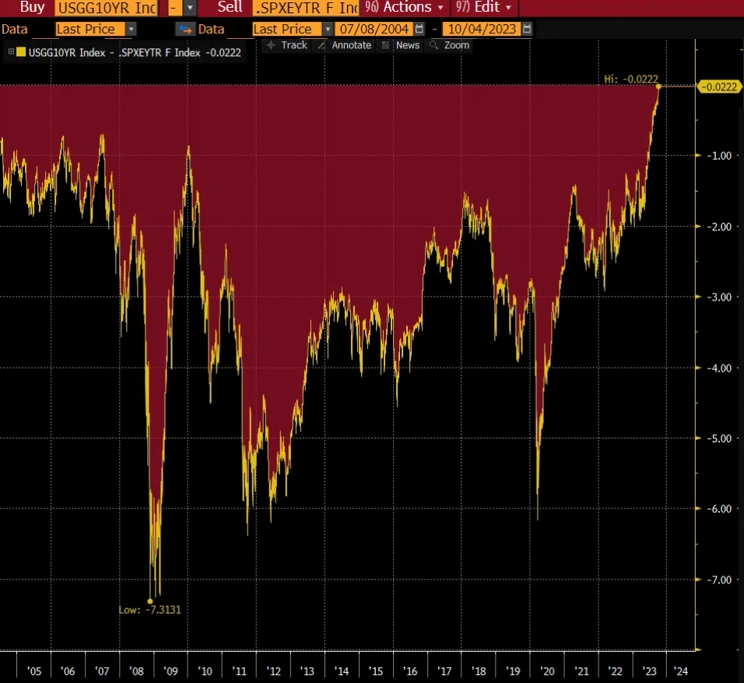
Task: Edit the 10/04/2023 end date
Action: click(x=482, y=29)
